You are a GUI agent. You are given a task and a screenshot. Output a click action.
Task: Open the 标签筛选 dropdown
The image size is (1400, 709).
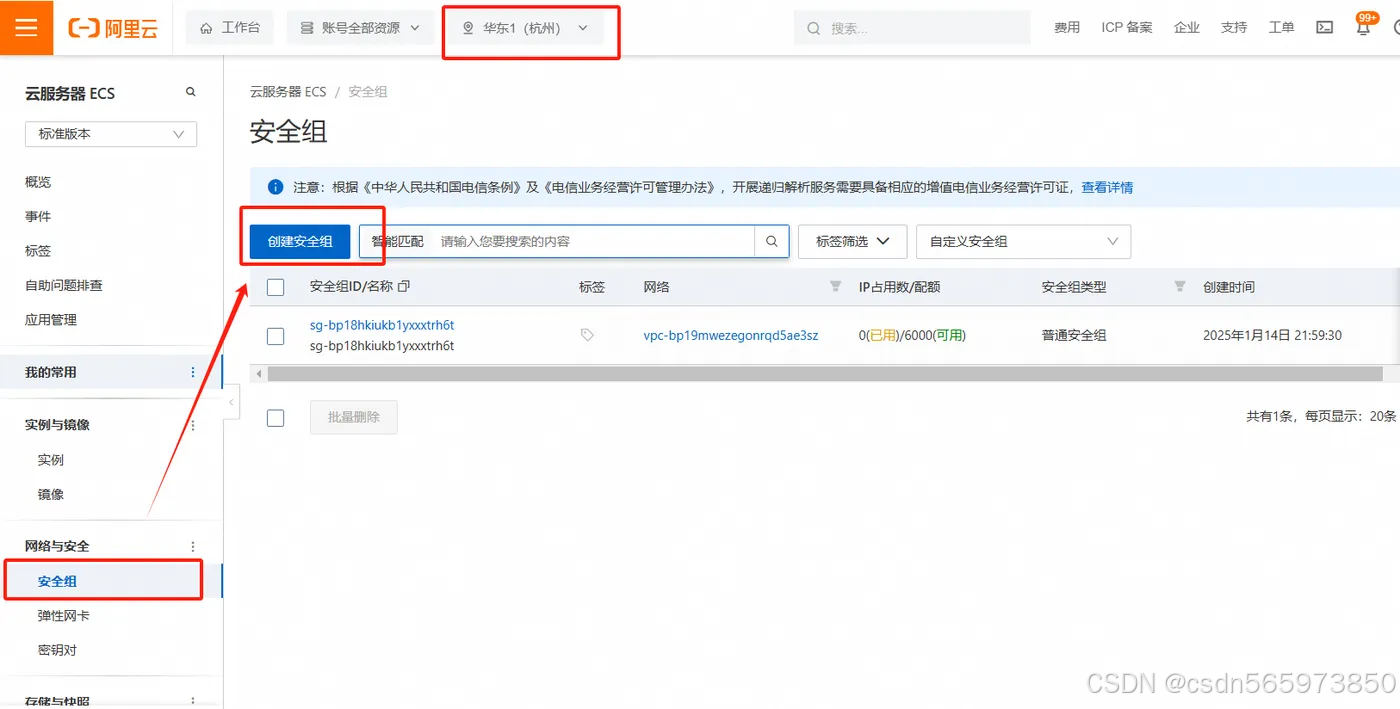coord(851,241)
